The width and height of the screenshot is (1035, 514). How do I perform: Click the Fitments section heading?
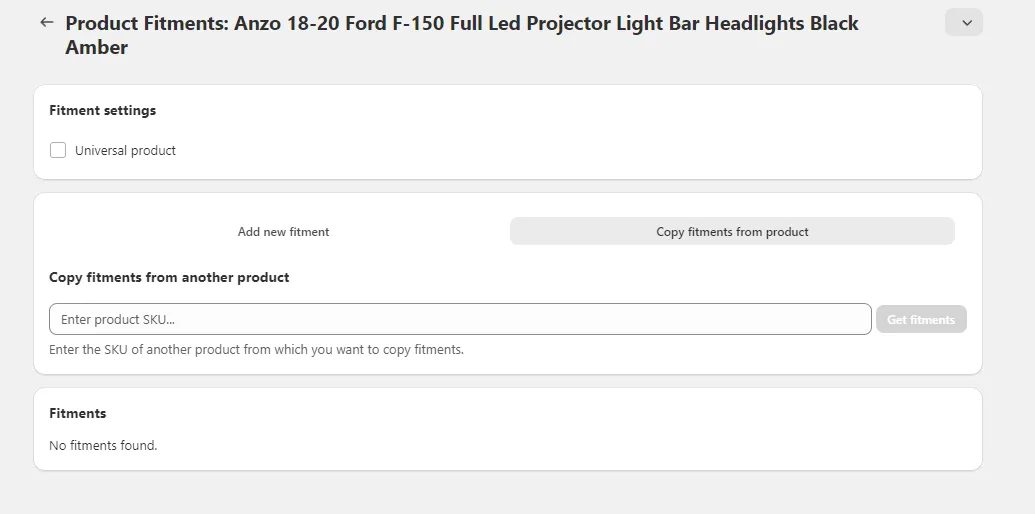pos(77,413)
